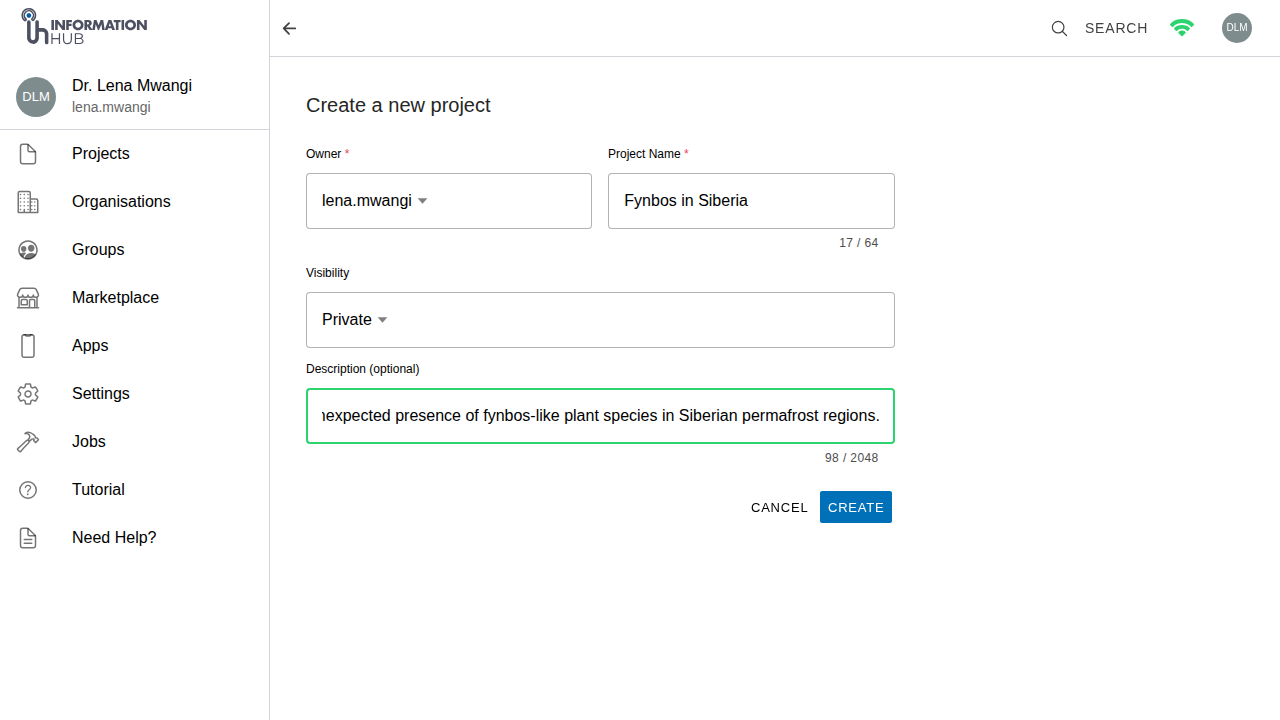
Task: Click the Marketplace storefront icon
Action: click(28, 298)
